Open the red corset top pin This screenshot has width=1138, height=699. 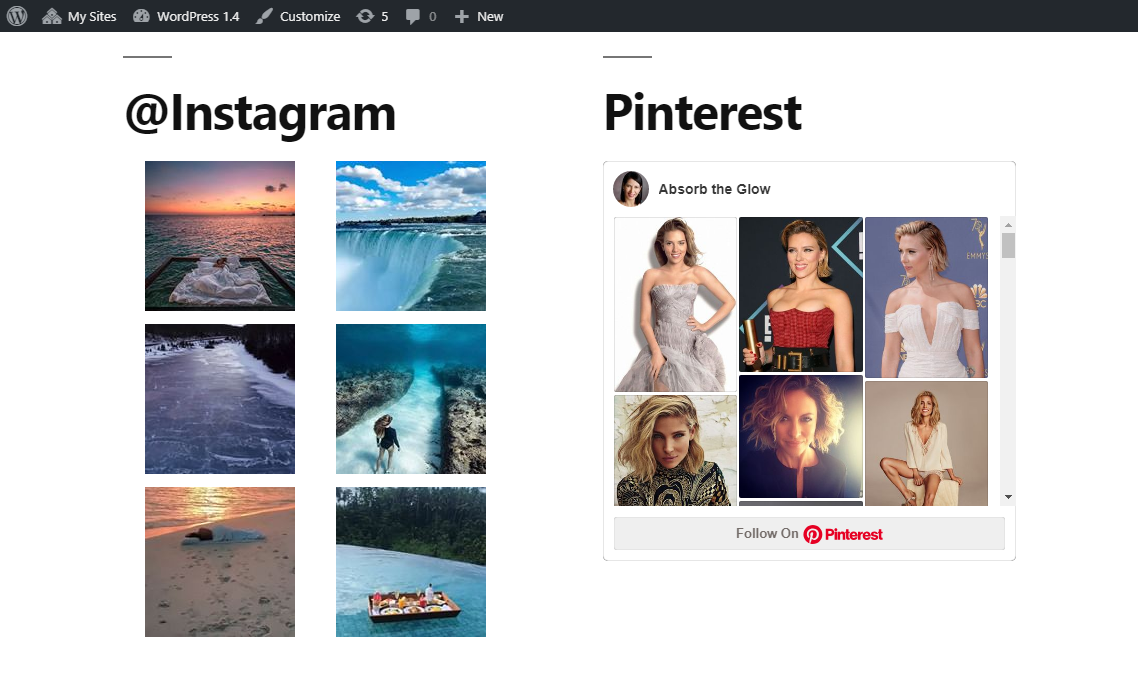801,295
